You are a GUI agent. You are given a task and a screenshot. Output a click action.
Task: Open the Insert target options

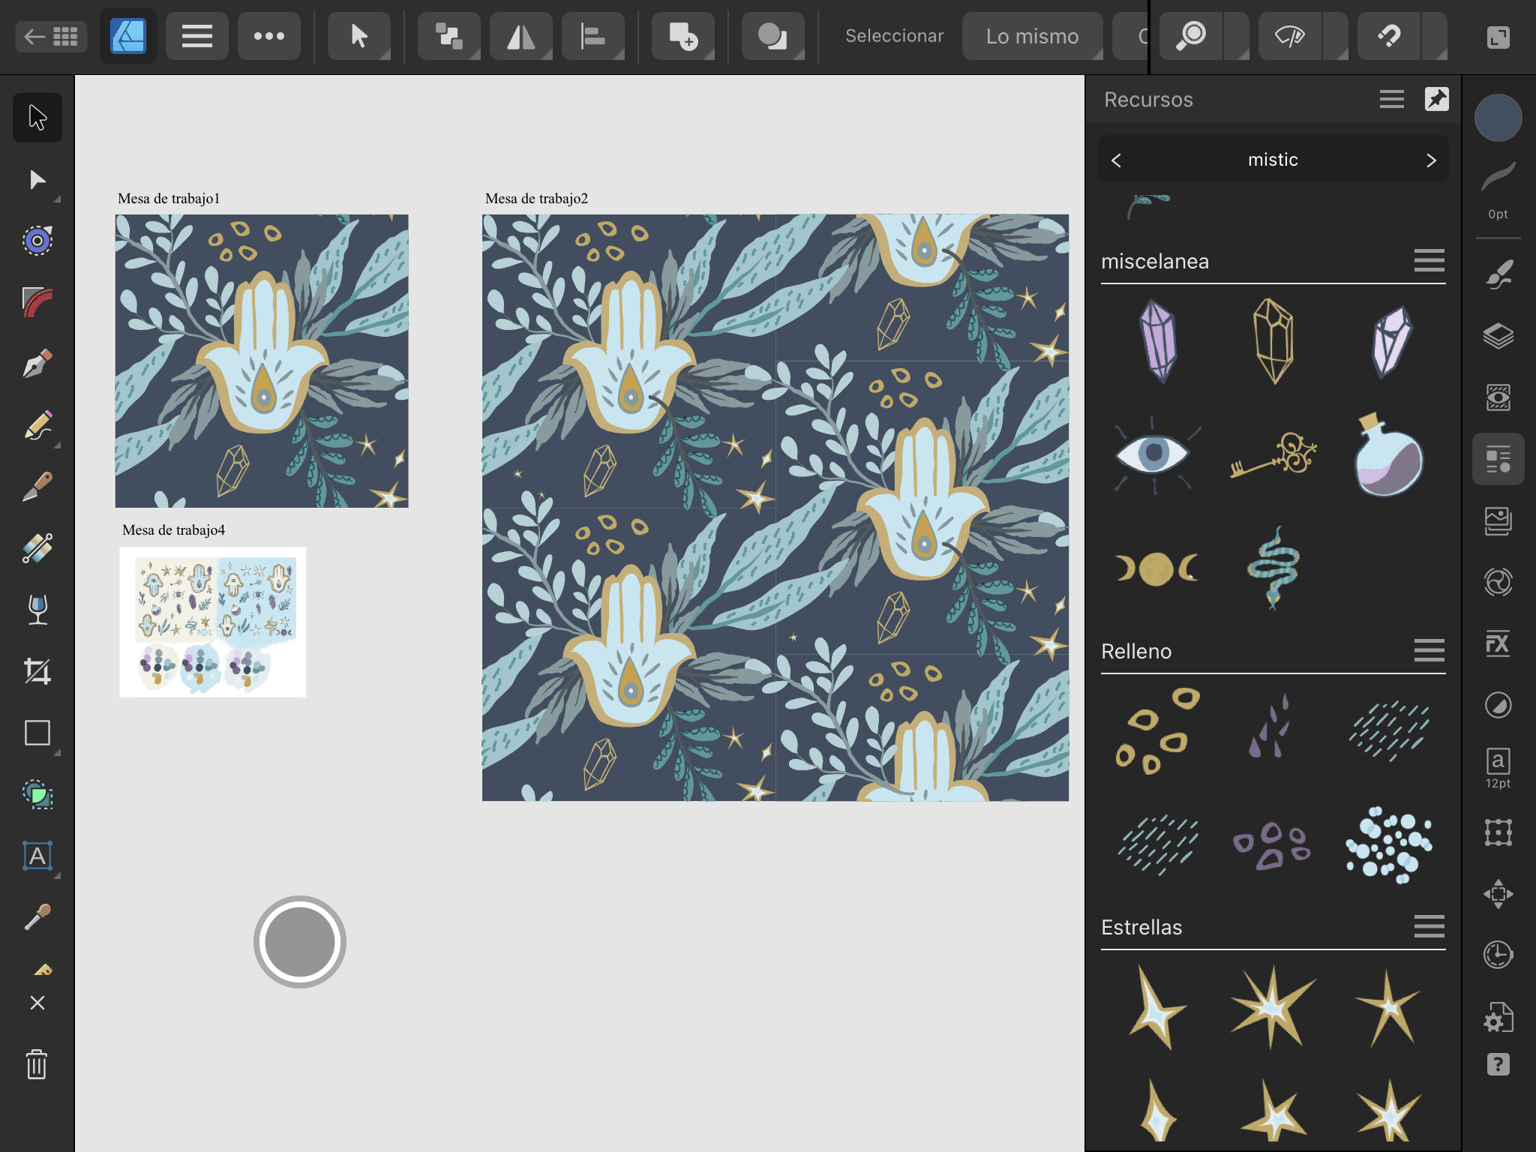pyautogui.click(x=683, y=37)
